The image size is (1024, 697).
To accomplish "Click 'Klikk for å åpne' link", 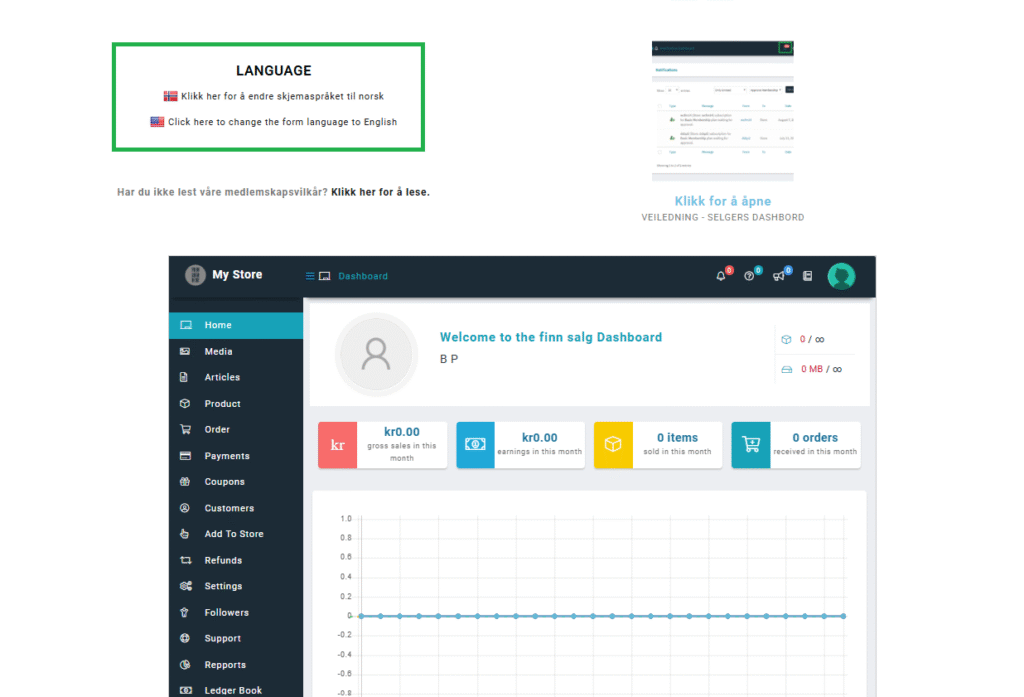I will (722, 201).
